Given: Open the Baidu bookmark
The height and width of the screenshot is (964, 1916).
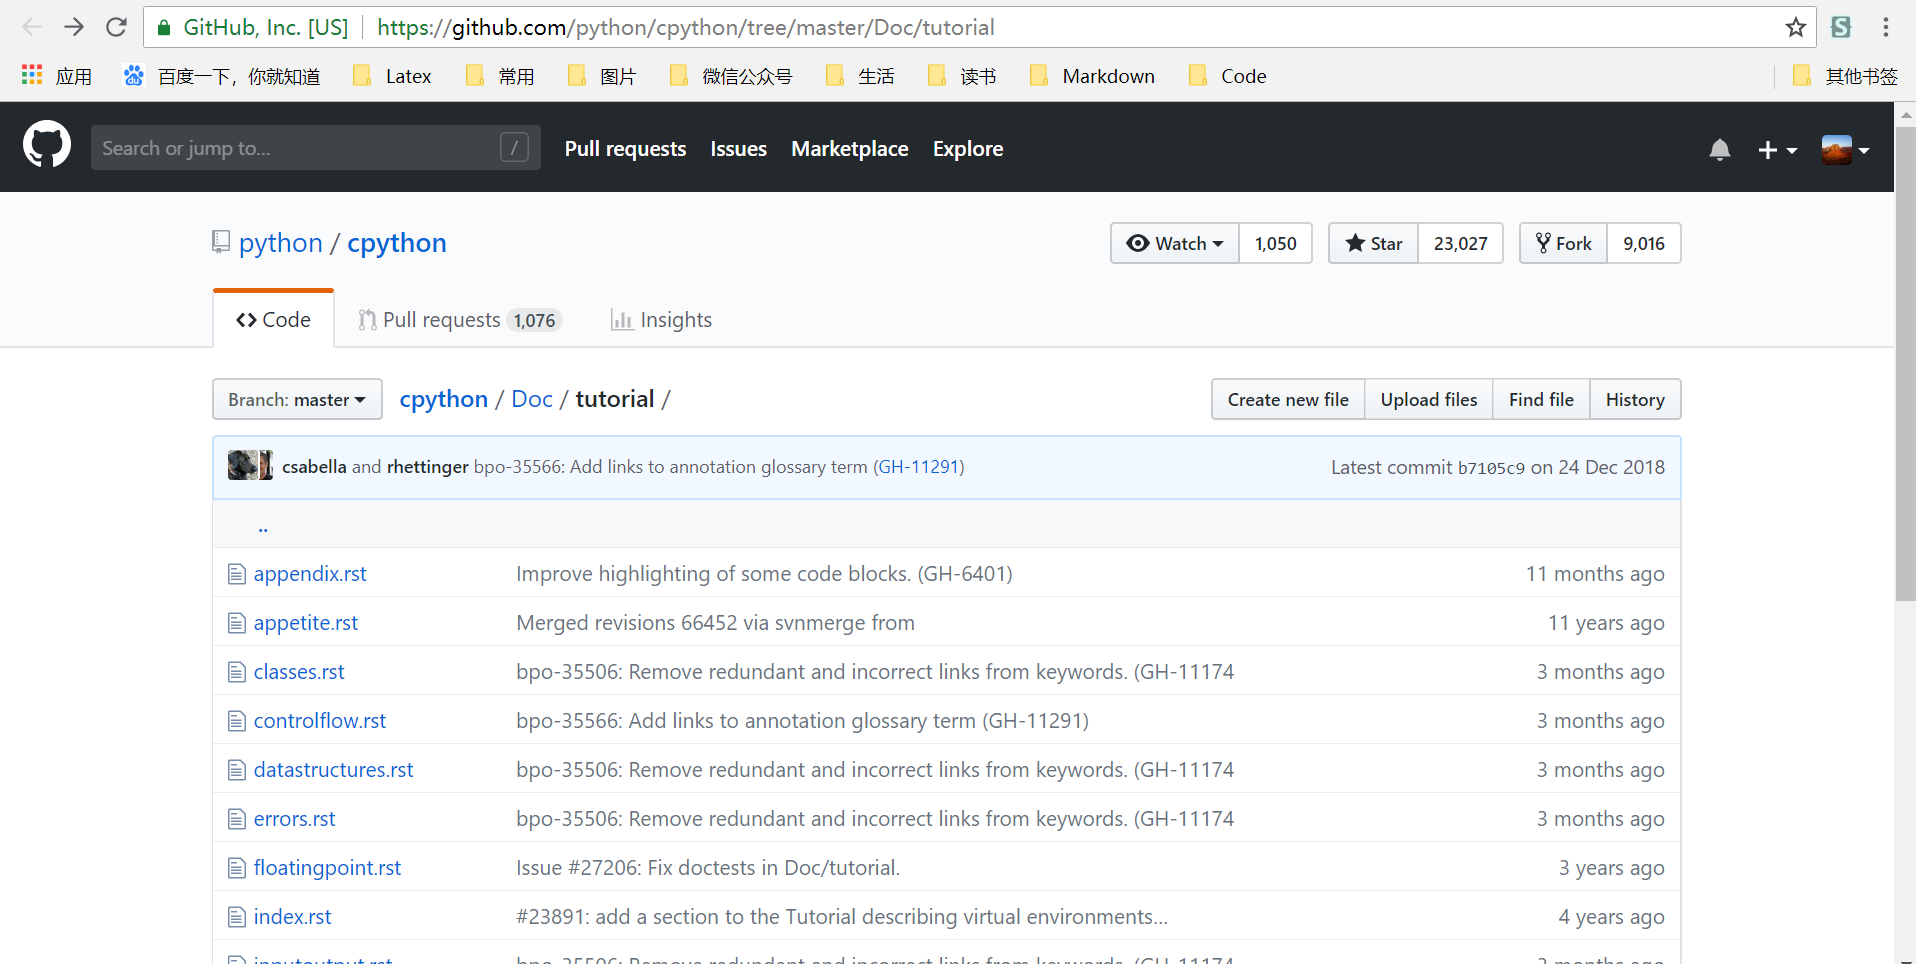Looking at the screenshot, I should (x=222, y=76).
